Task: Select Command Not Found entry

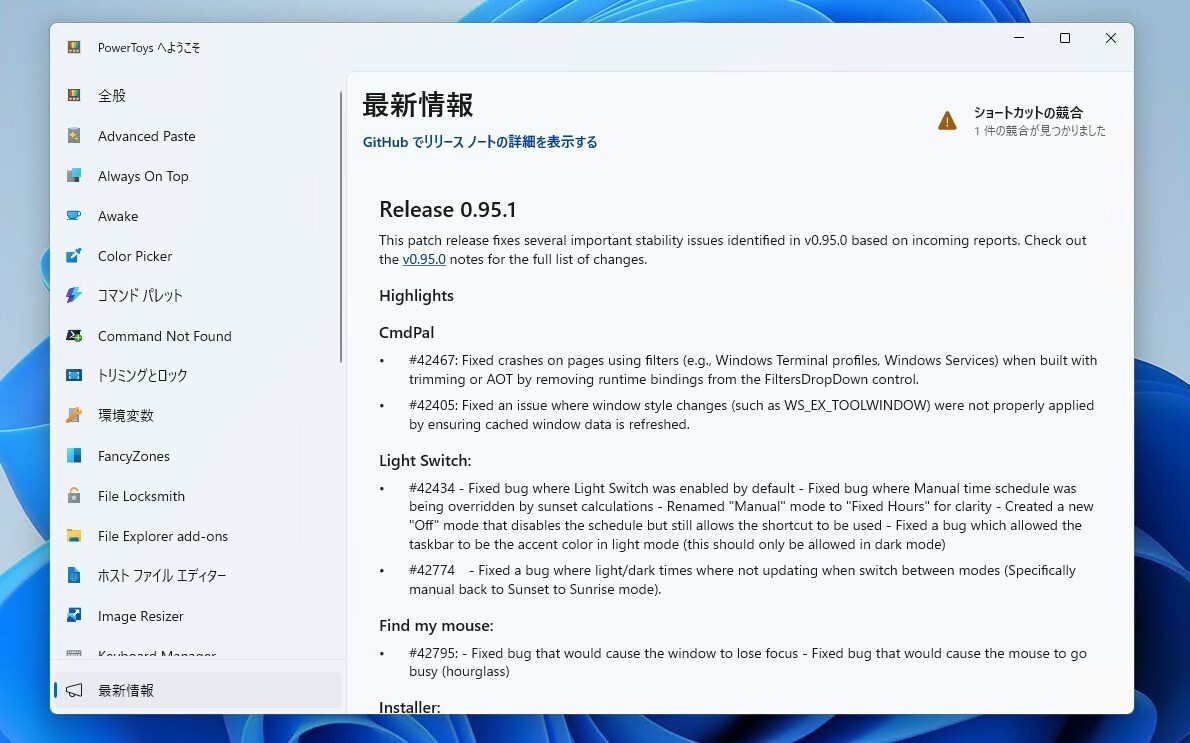Action: click(x=197, y=336)
